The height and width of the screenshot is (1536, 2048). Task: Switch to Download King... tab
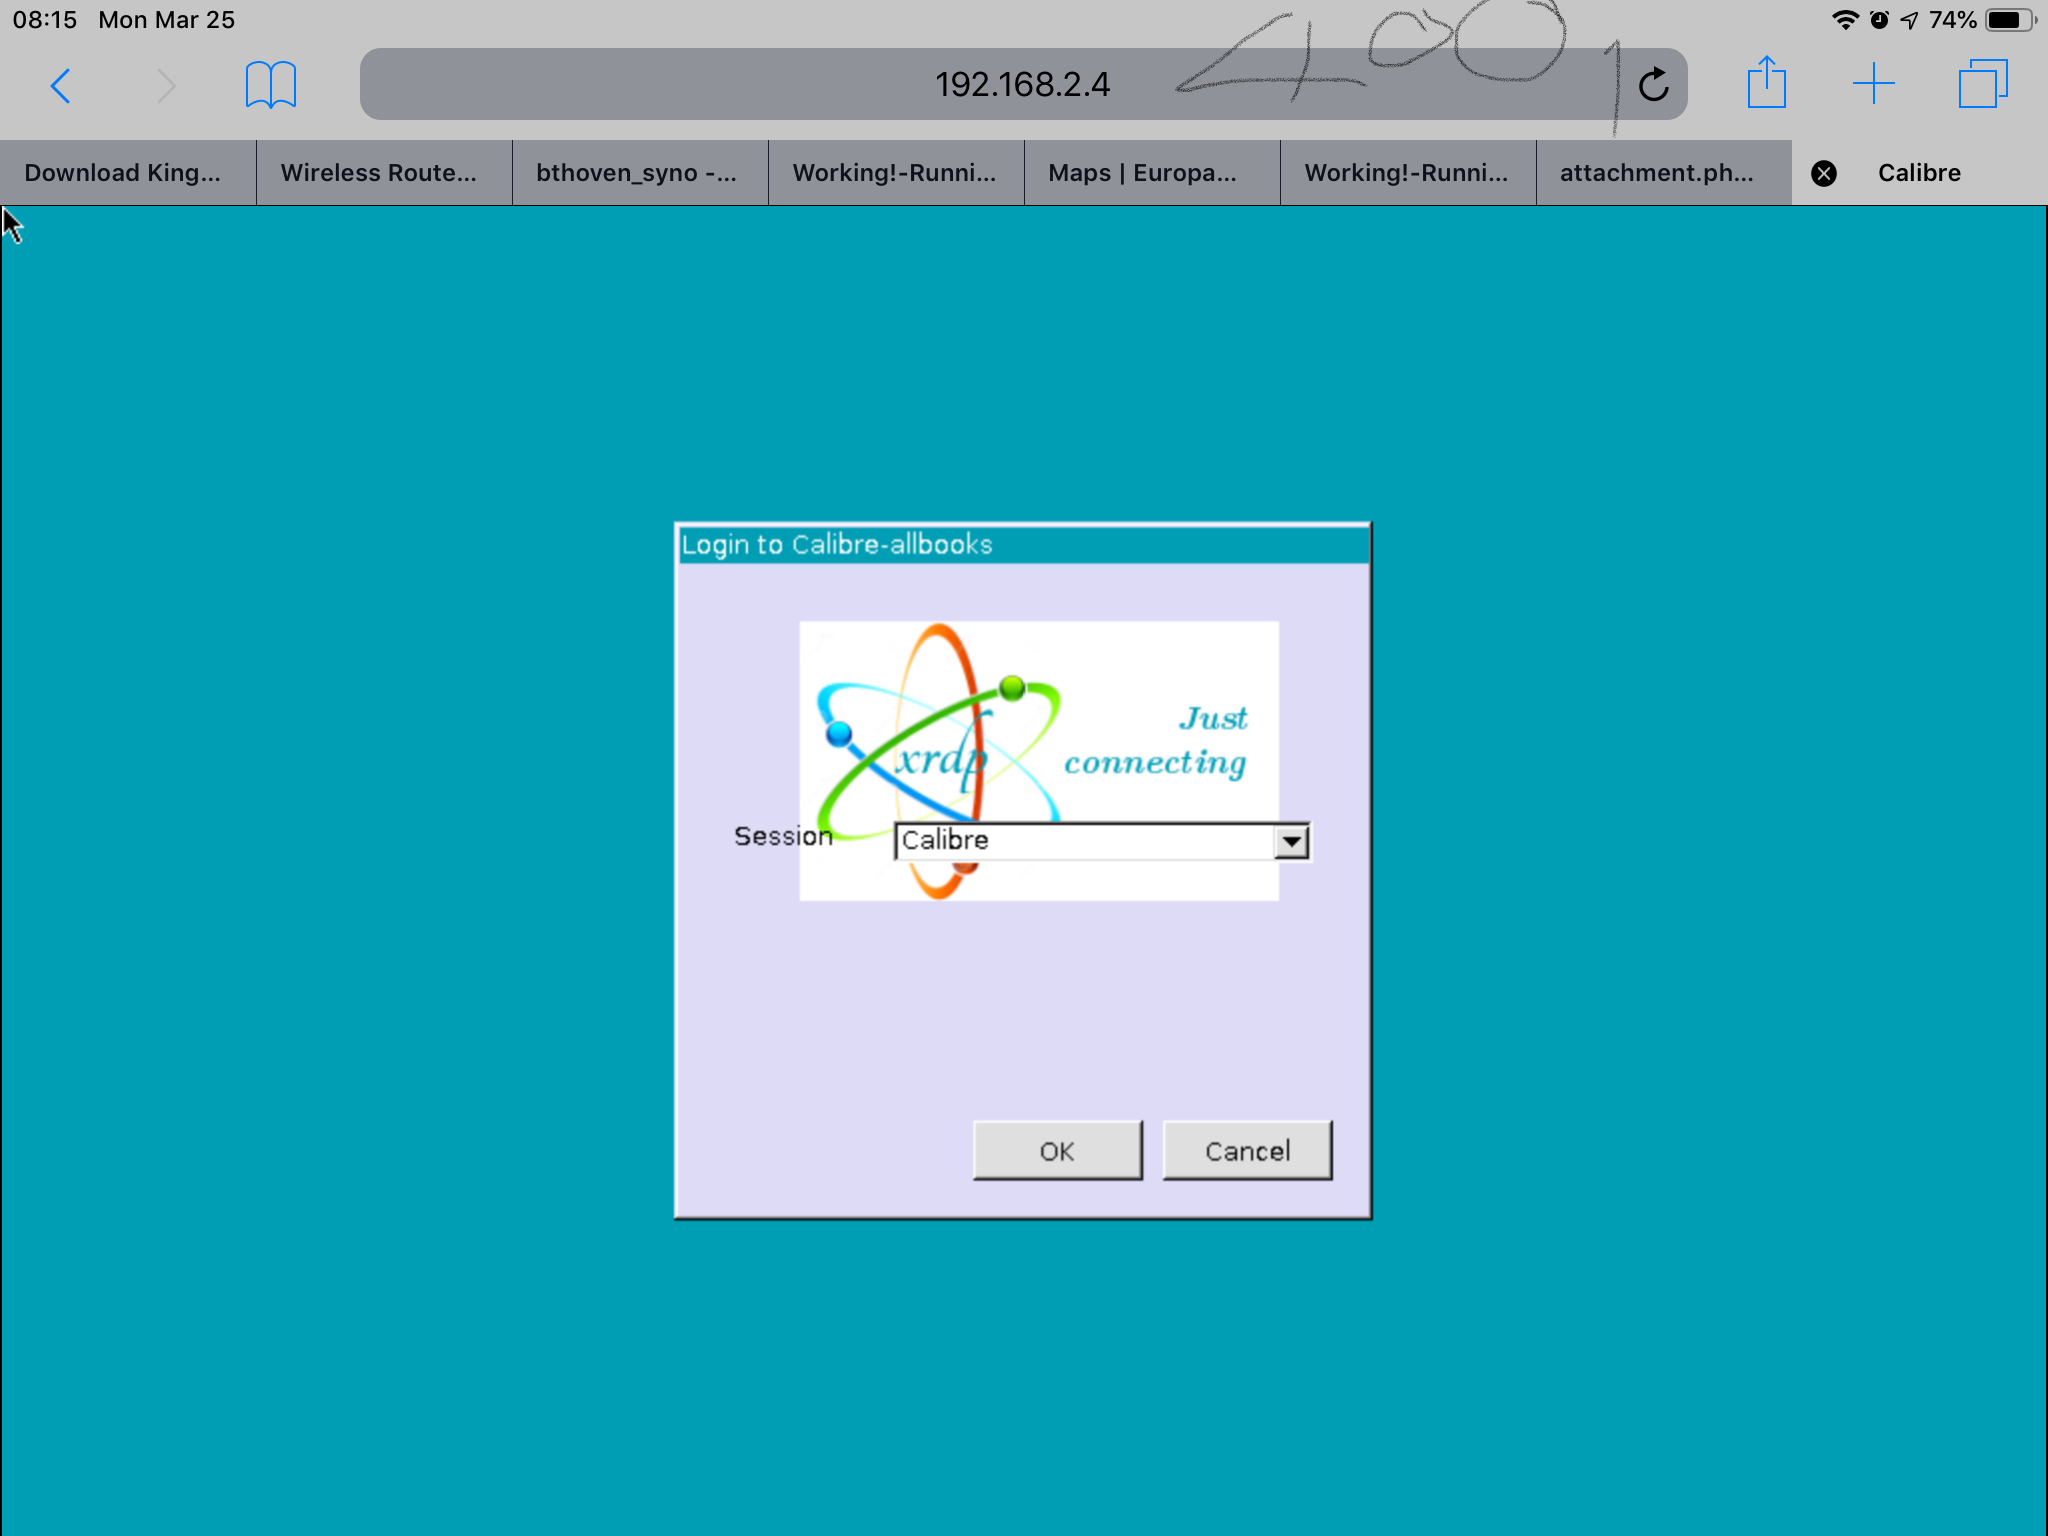(x=123, y=173)
